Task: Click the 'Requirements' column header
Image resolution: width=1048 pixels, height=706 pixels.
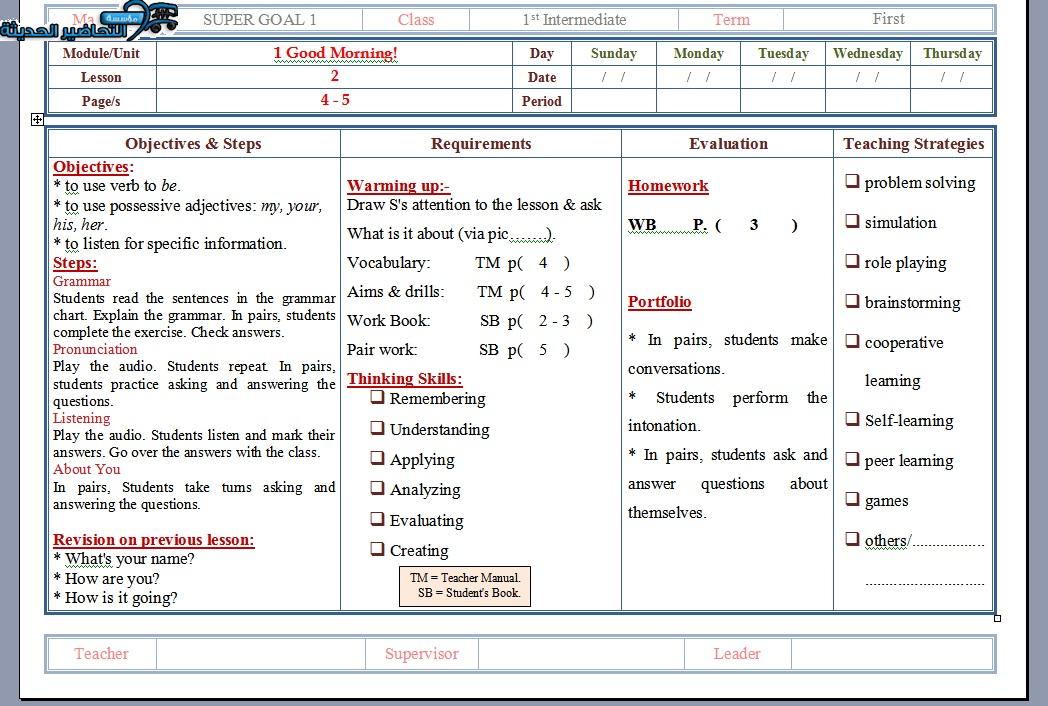Action: (481, 144)
